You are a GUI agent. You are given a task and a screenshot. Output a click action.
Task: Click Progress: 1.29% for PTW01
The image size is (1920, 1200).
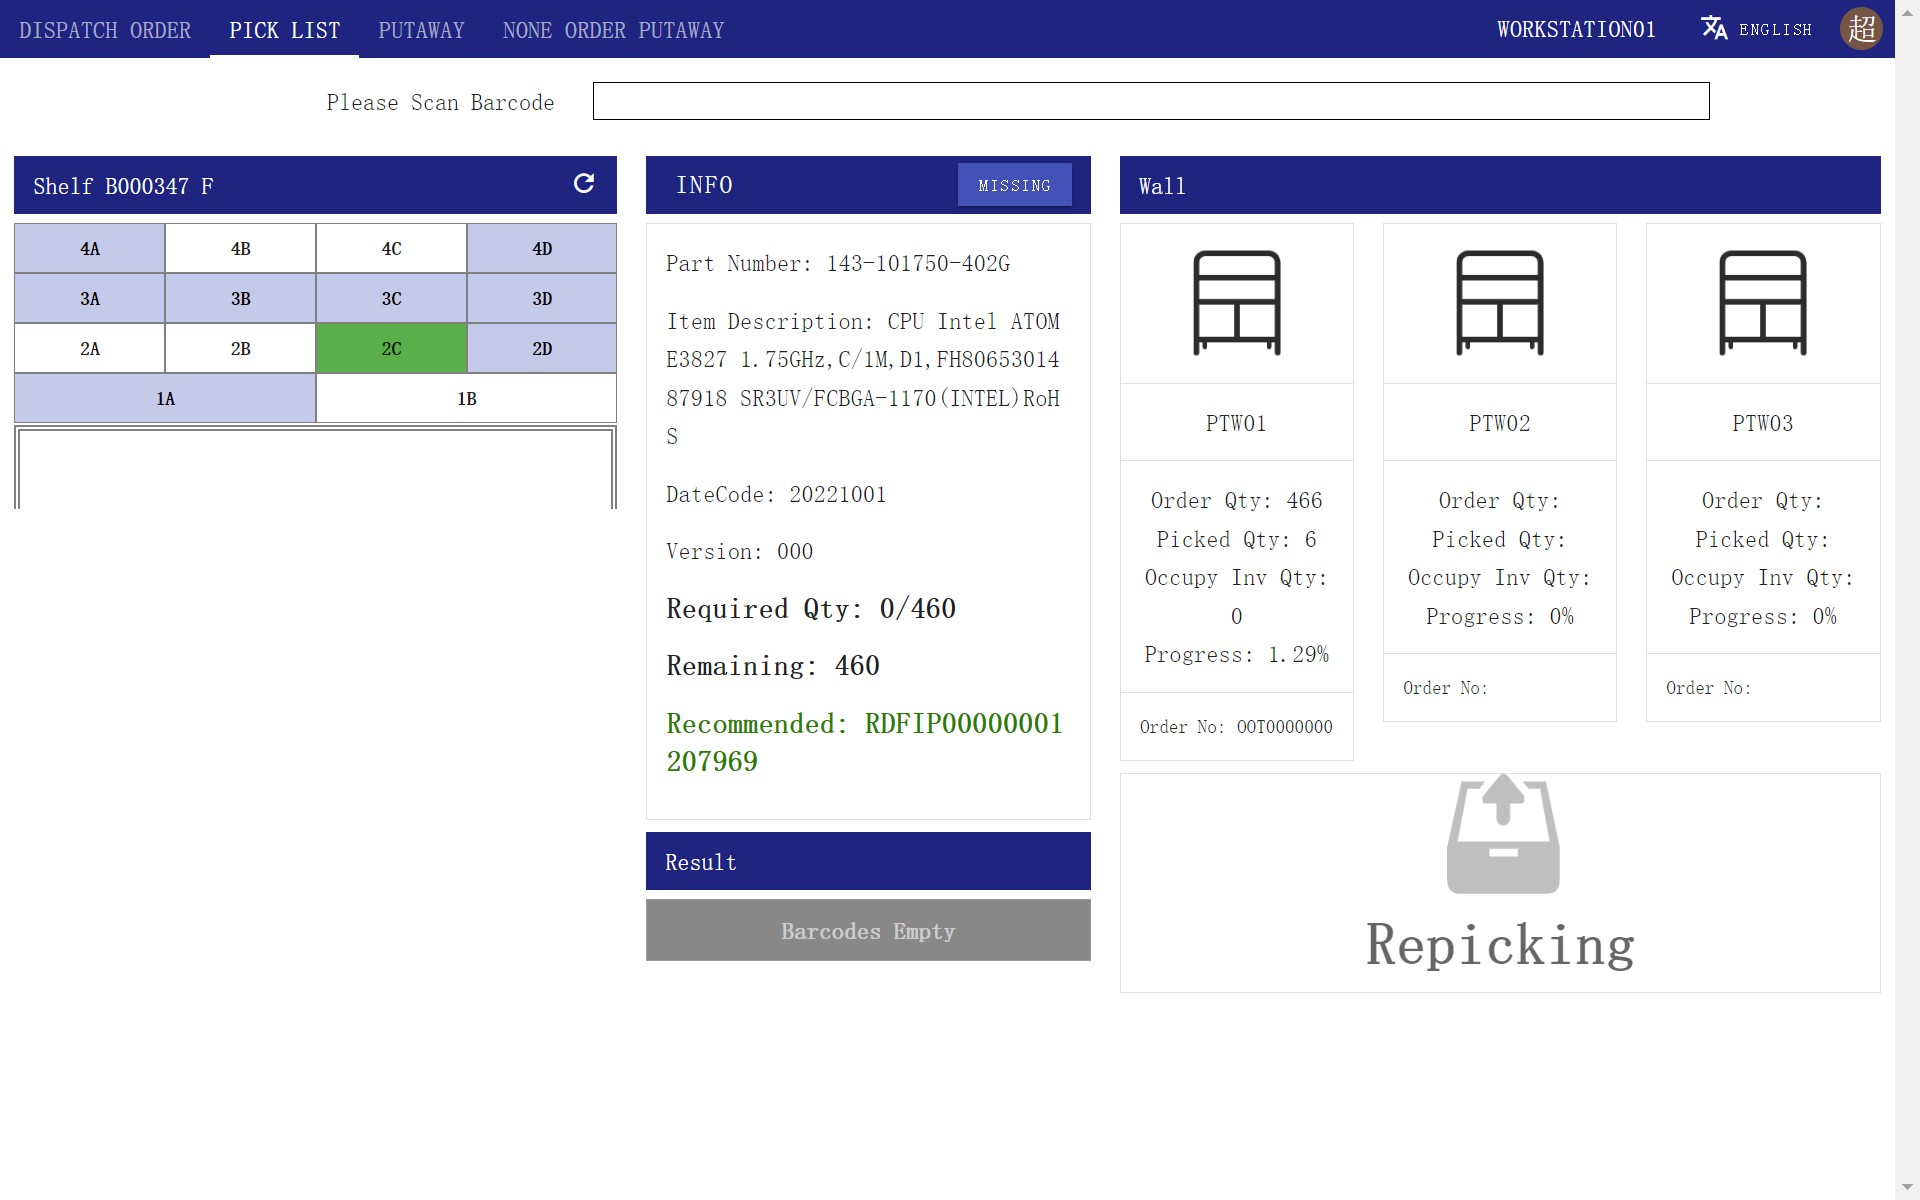click(x=1236, y=654)
